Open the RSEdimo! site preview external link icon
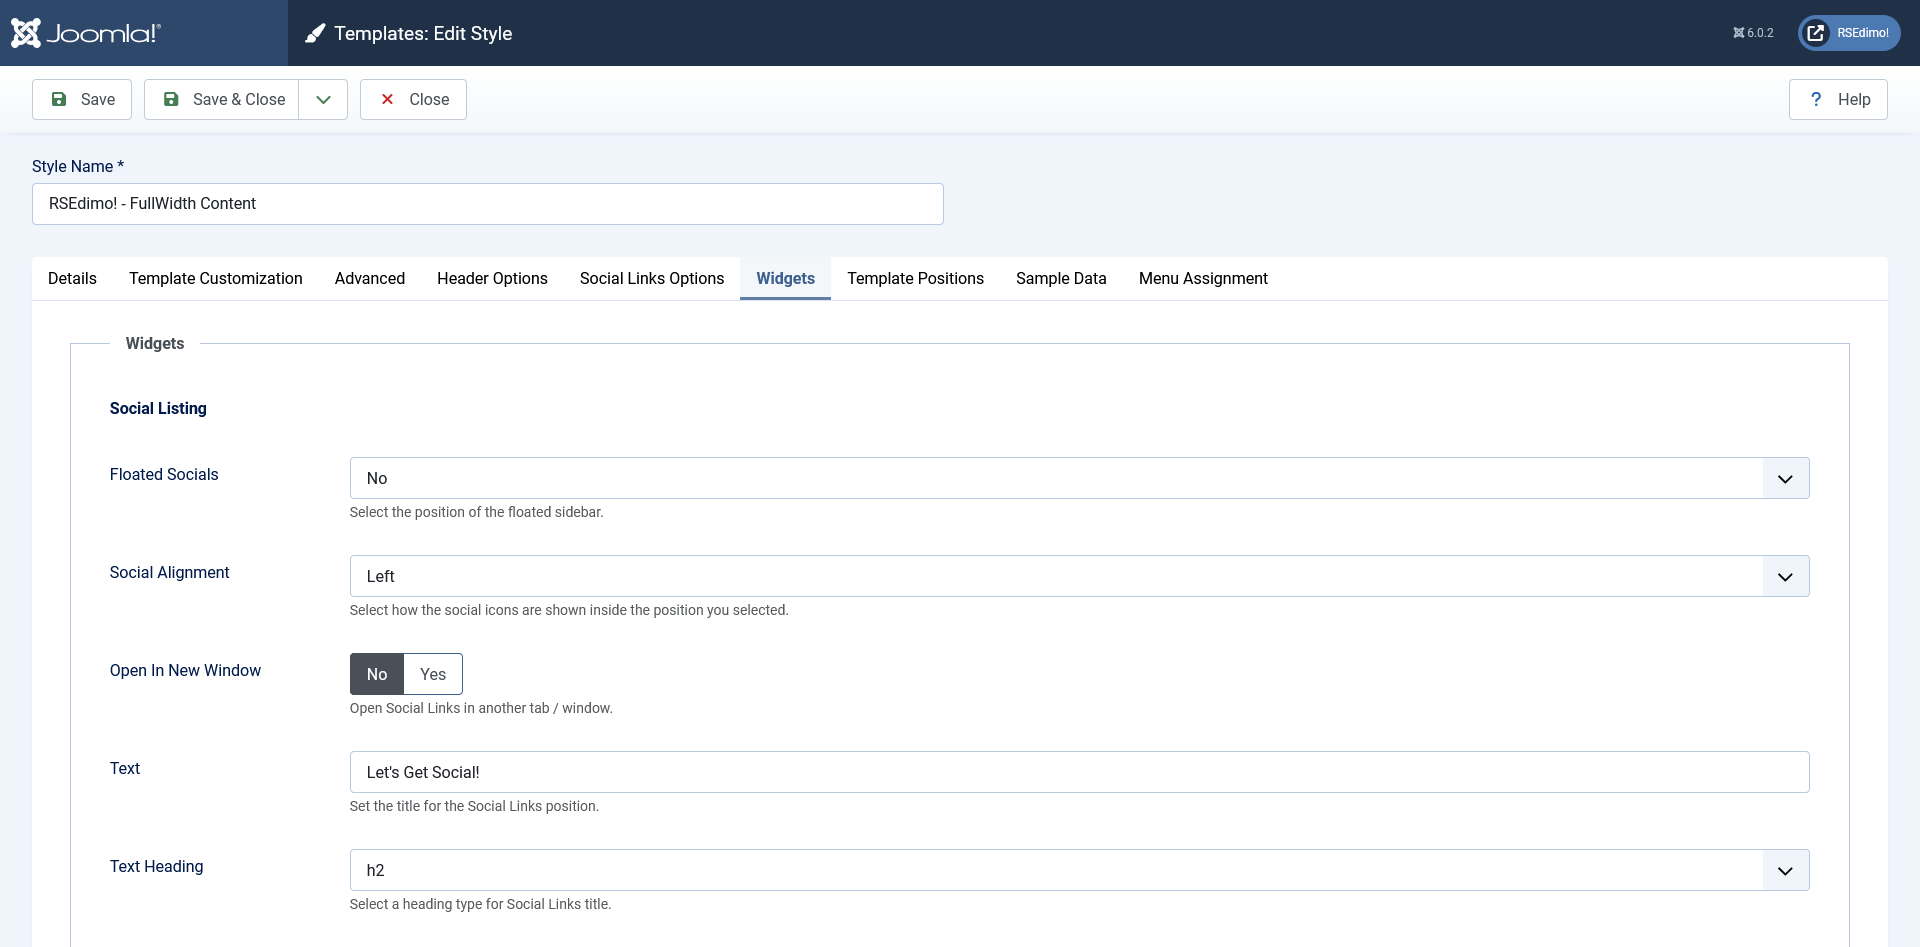The height and width of the screenshot is (947, 1920). pos(1815,33)
